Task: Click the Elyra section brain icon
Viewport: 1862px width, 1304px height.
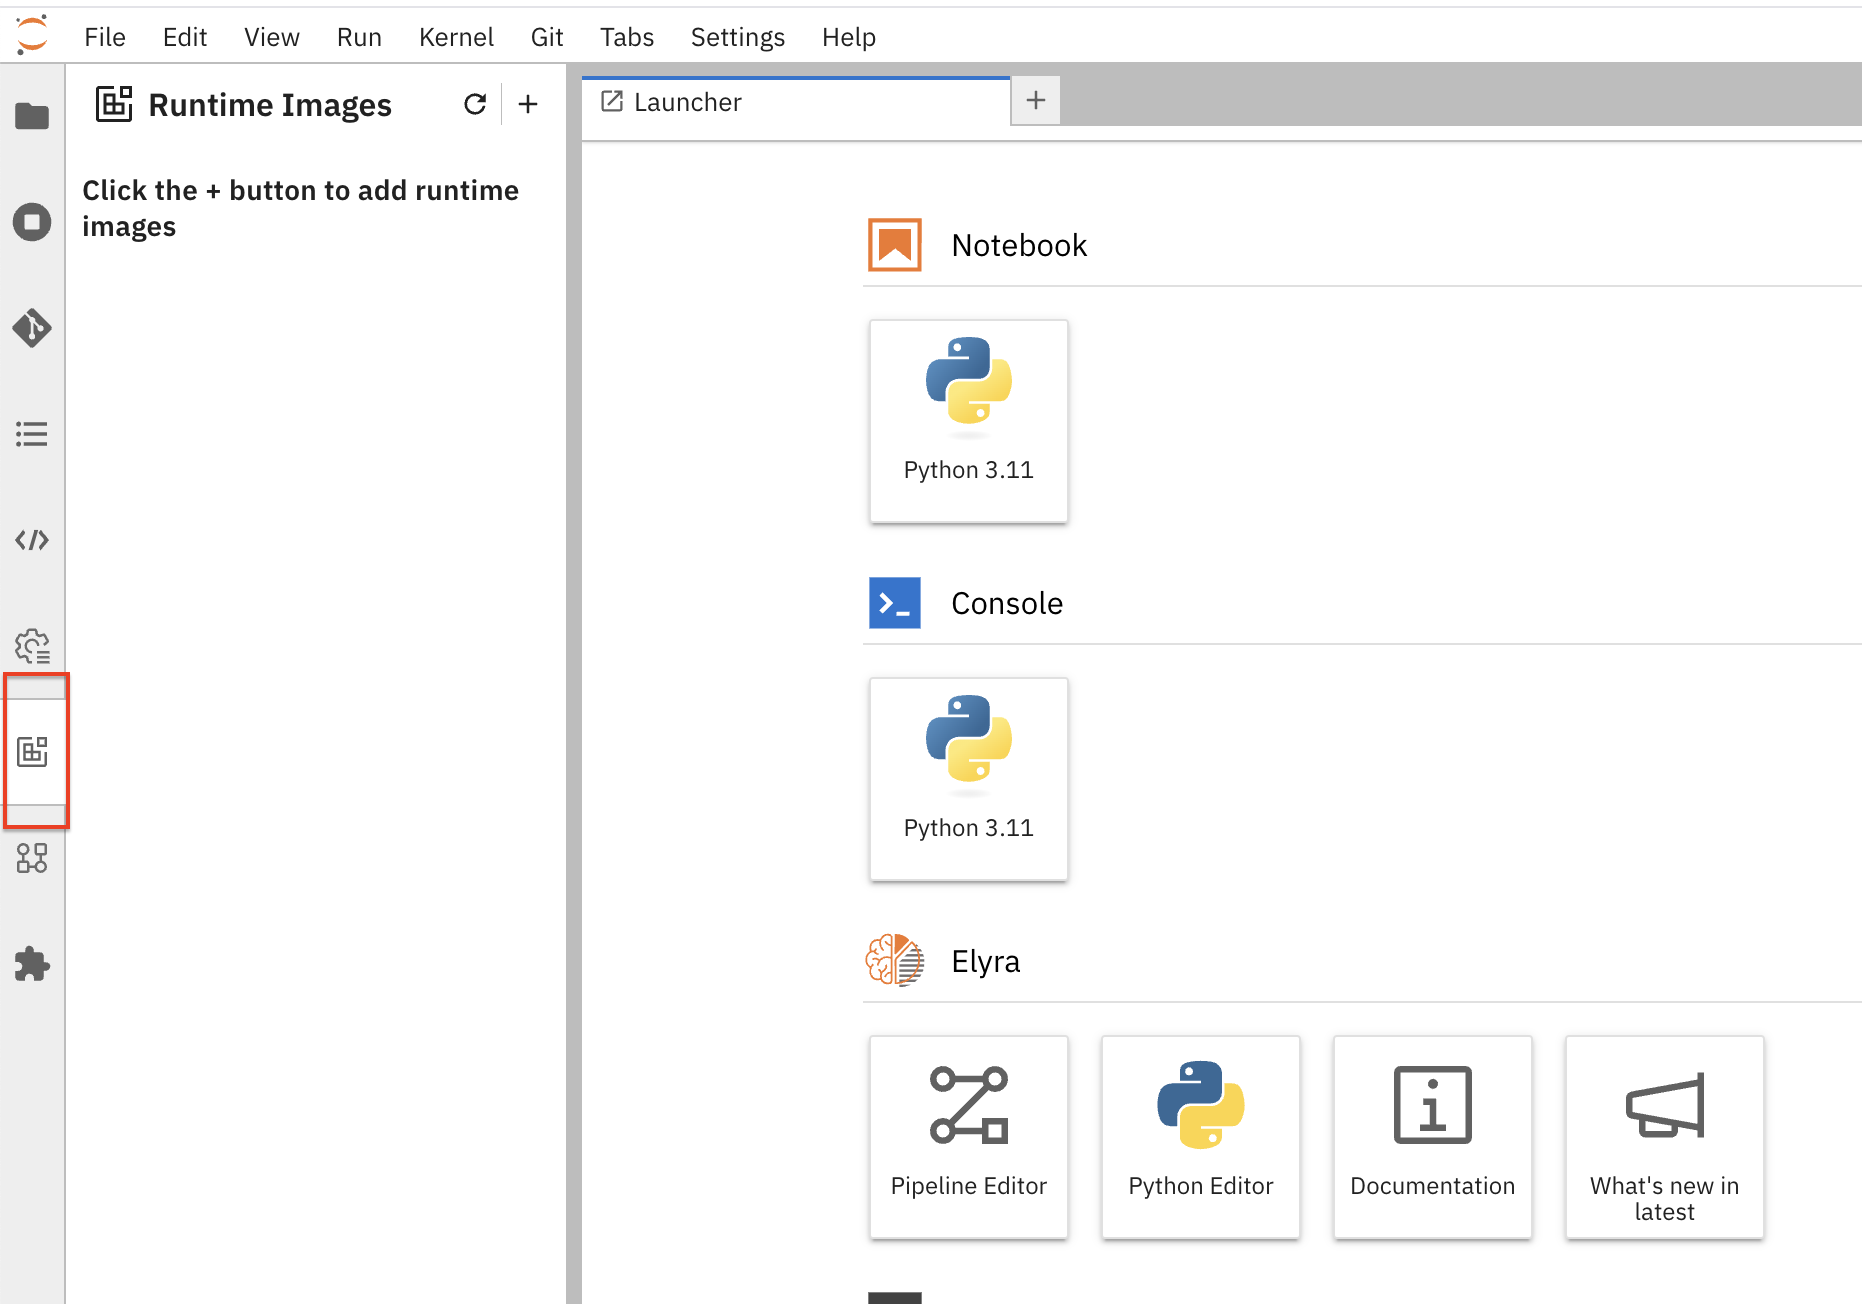Action: 895,961
